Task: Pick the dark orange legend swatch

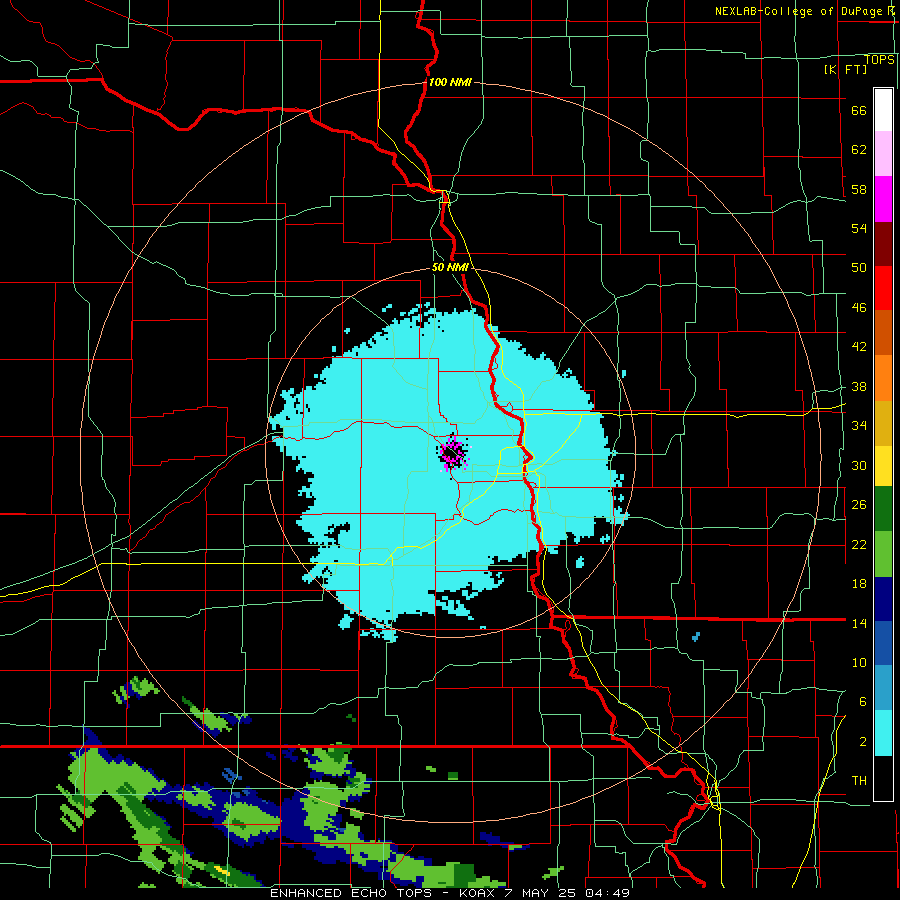Action: pyautogui.click(x=883, y=333)
